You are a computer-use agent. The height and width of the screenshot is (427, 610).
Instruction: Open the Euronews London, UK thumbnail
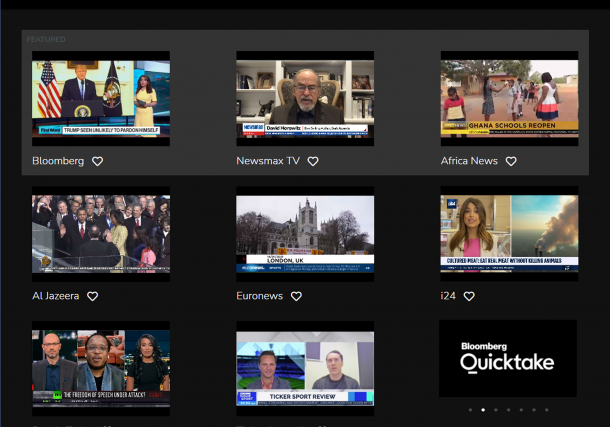click(x=305, y=233)
